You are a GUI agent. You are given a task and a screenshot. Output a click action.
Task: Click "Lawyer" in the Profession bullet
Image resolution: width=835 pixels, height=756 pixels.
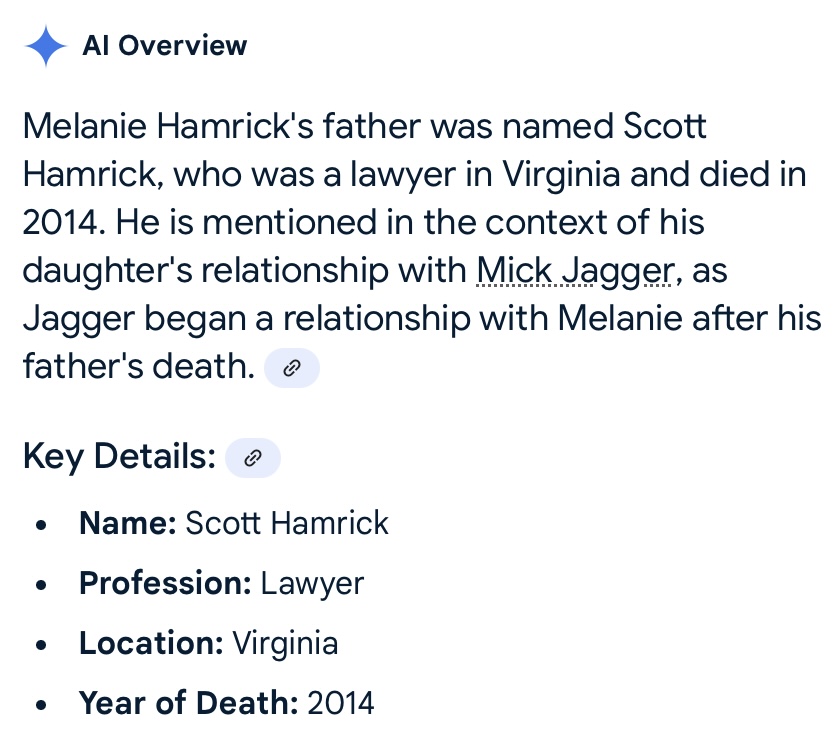[312, 583]
